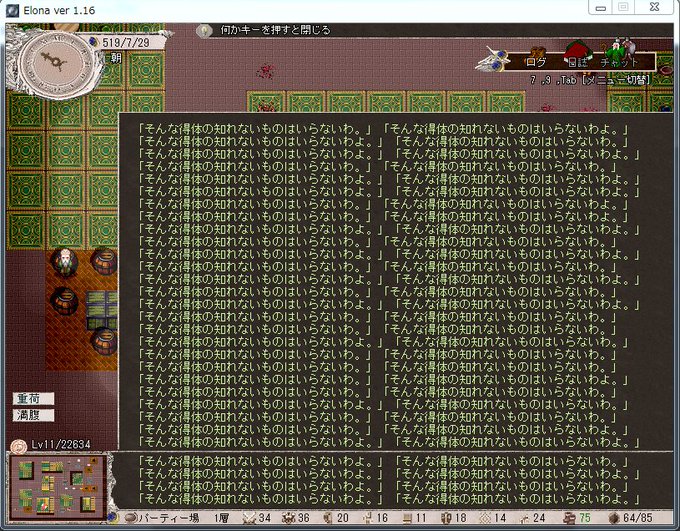This screenshot has height=531, width=680.
Task: Switch to the ログ tab
Action: point(536,62)
